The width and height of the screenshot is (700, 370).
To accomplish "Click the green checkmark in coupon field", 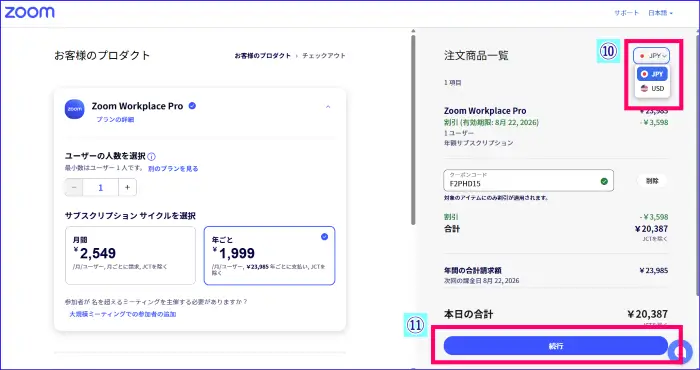I will pyautogui.click(x=604, y=181).
